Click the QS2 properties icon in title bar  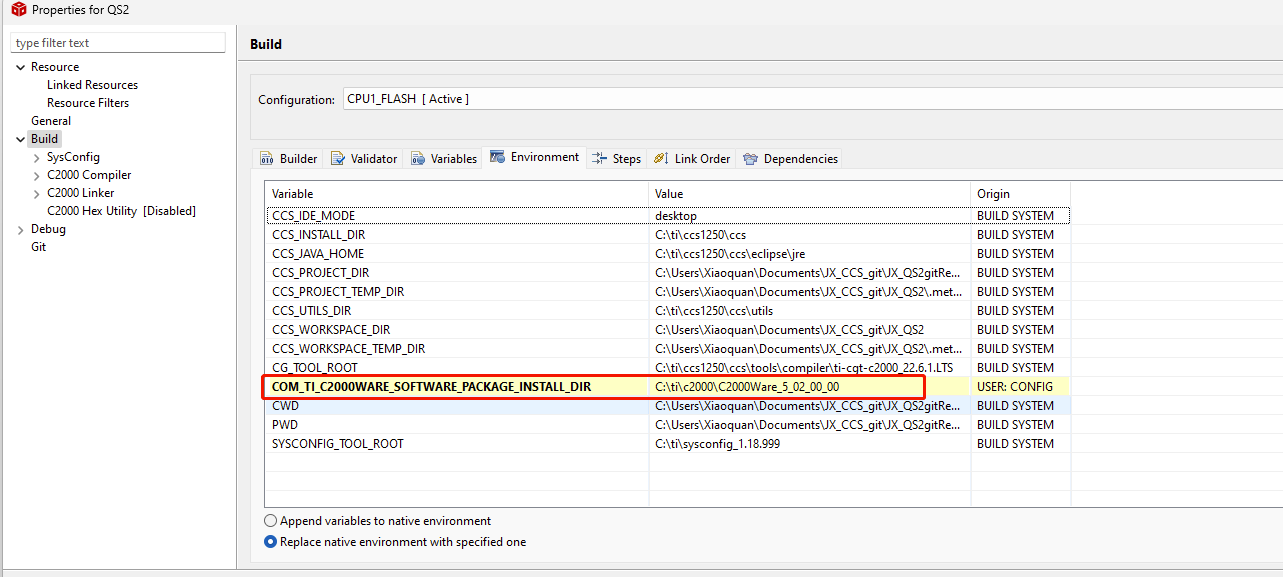[x=17, y=10]
